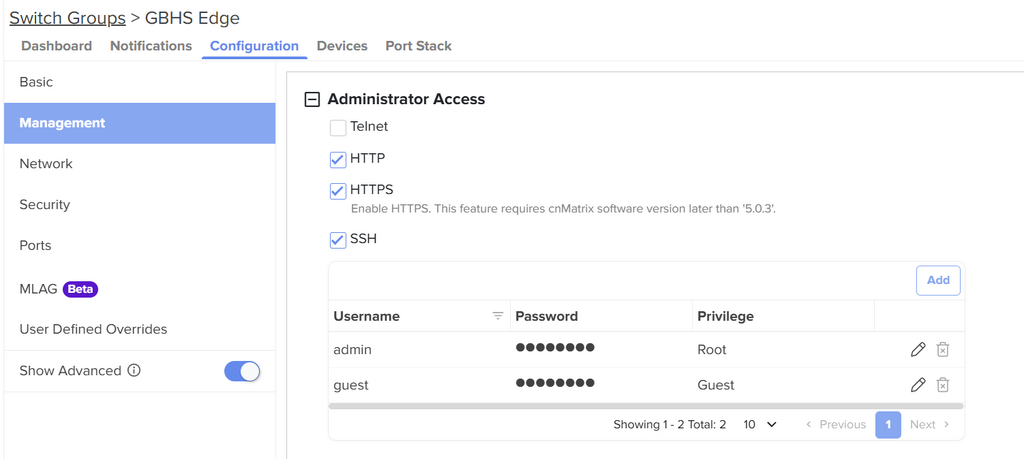Open the Port Stack tab
This screenshot has width=1024, height=459.
[419, 46]
